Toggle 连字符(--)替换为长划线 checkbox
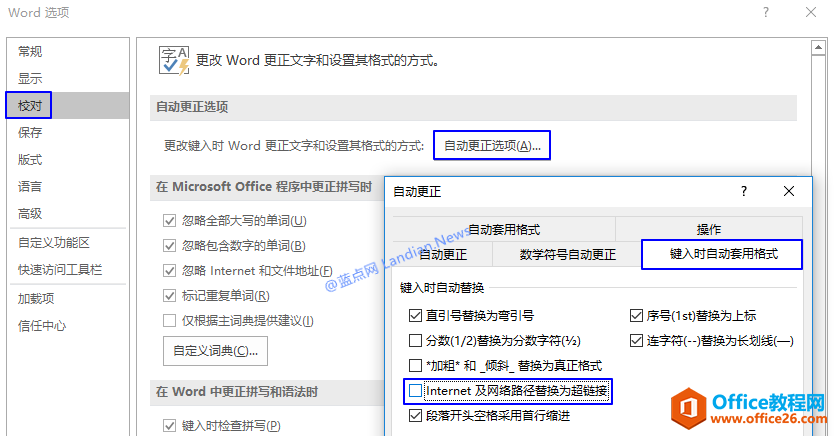The image size is (834, 436). coord(636,340)
